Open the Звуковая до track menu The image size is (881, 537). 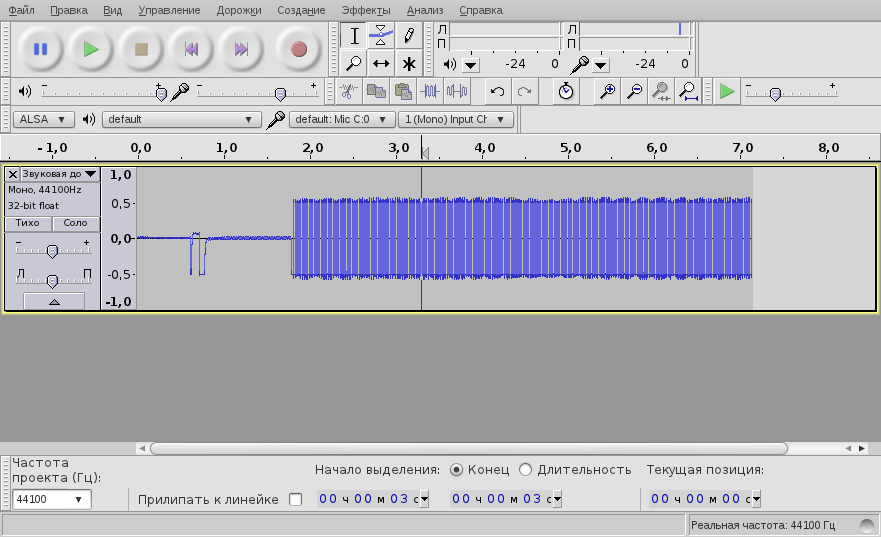60,174
